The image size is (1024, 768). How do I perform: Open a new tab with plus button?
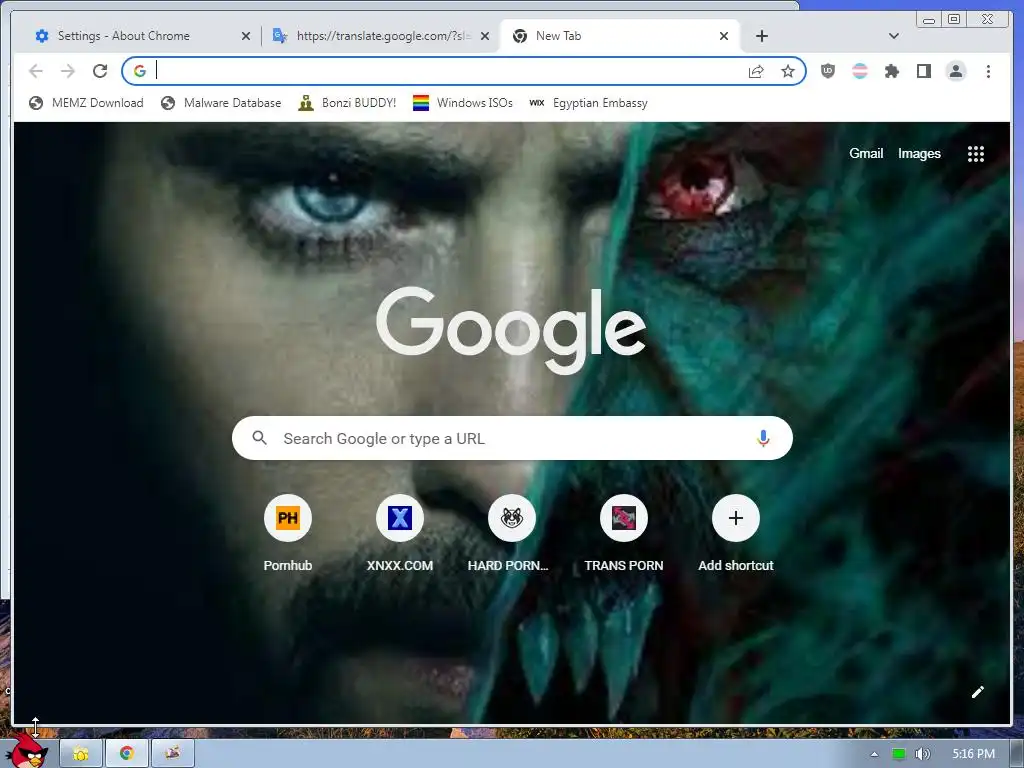point(761,36)
